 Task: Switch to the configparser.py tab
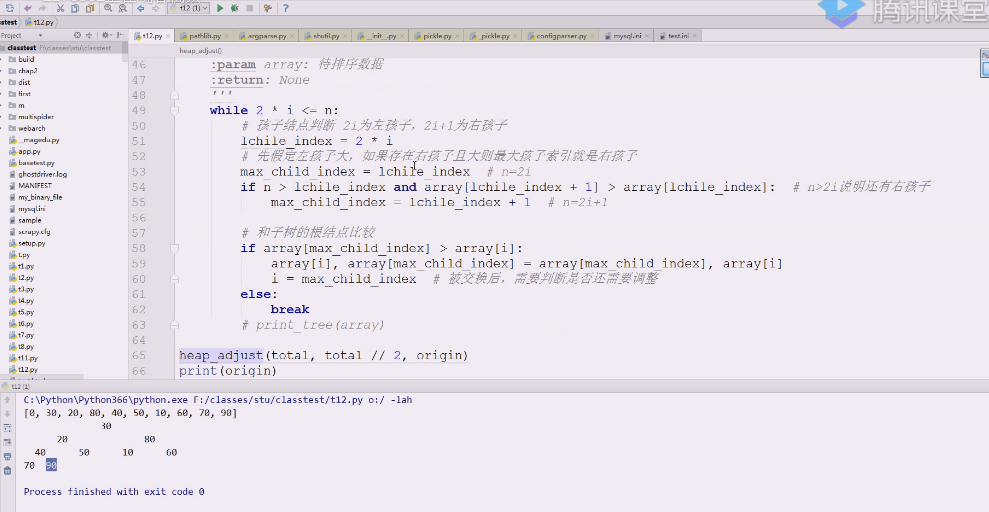click(x=561, y=36)
